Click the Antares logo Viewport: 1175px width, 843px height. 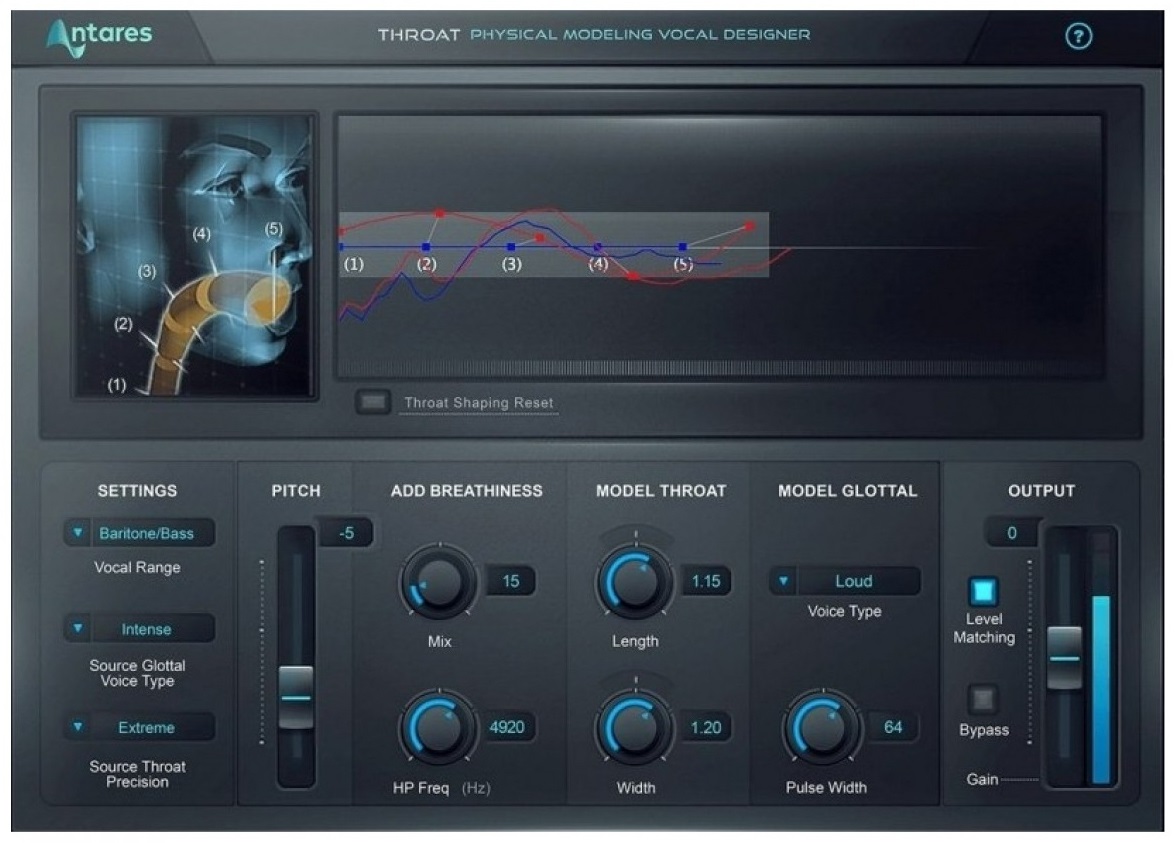(x=99, y=37)
